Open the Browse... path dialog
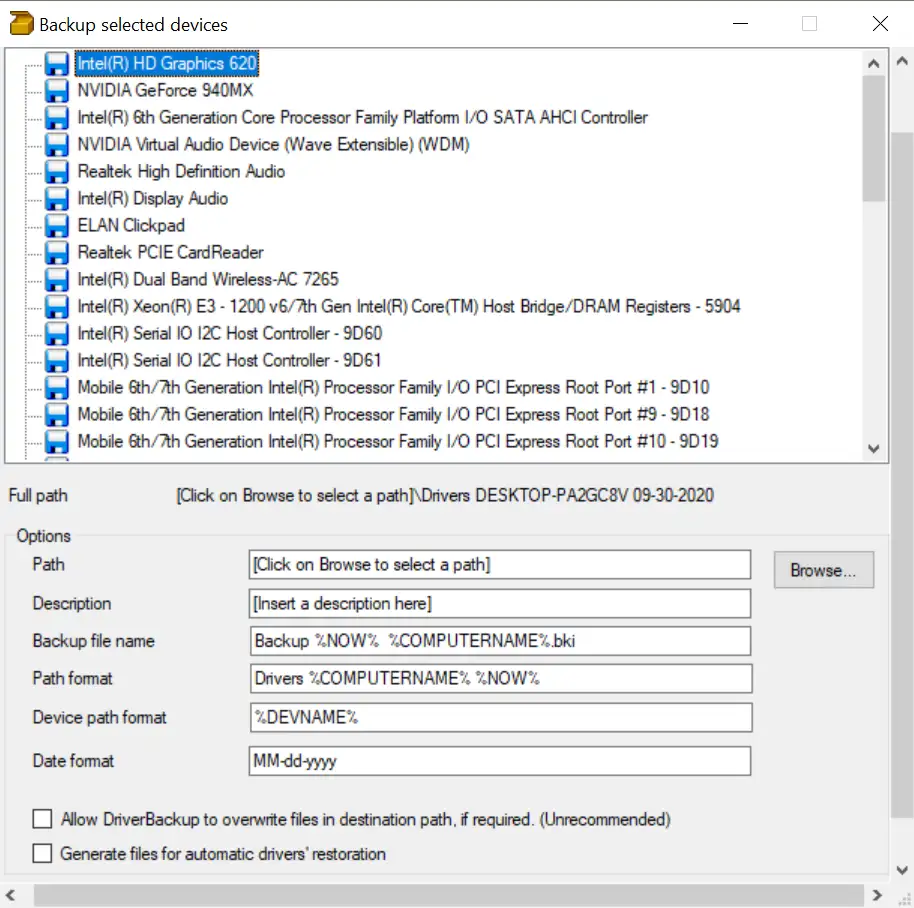This screenshot has height=908, width=914. (x=823, y=570)
